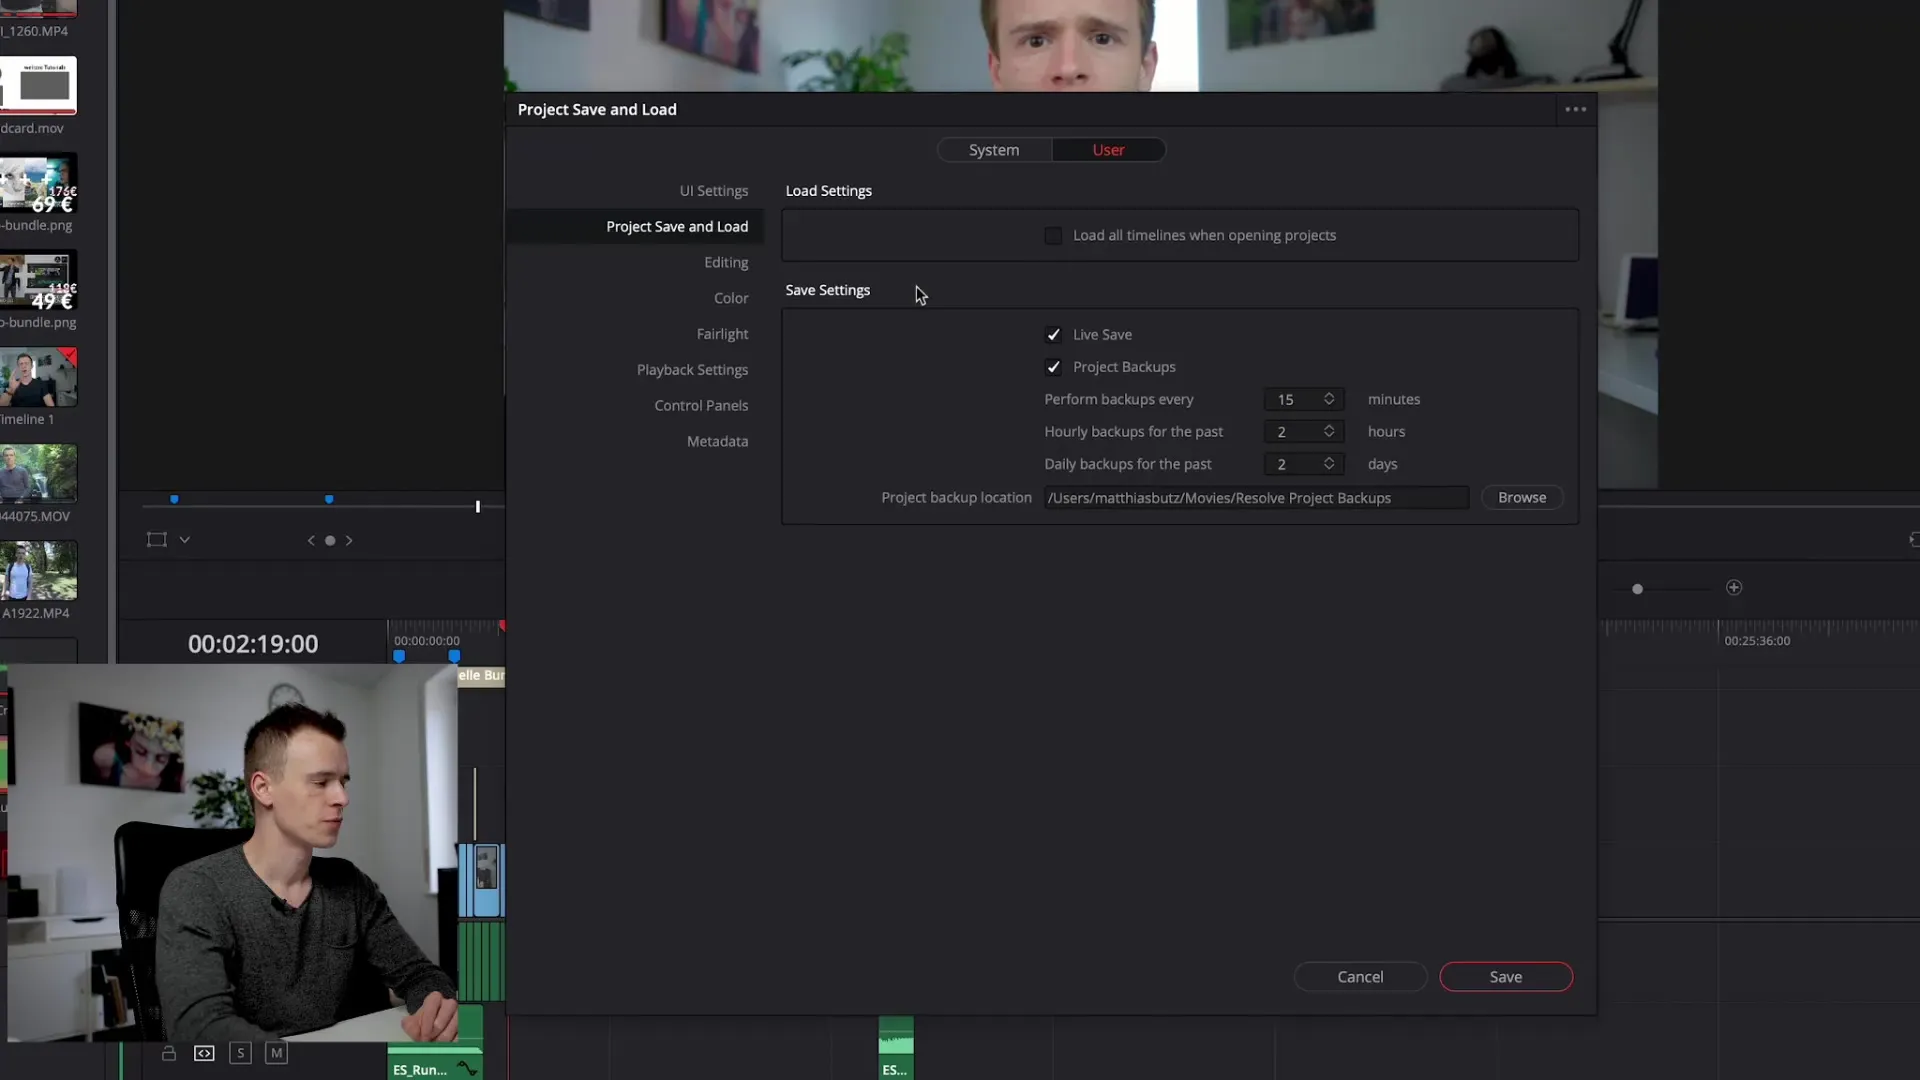1920x1080 pixels.
Task: Select the dcard.mov media thumbnail
Action: coord(38,86)
